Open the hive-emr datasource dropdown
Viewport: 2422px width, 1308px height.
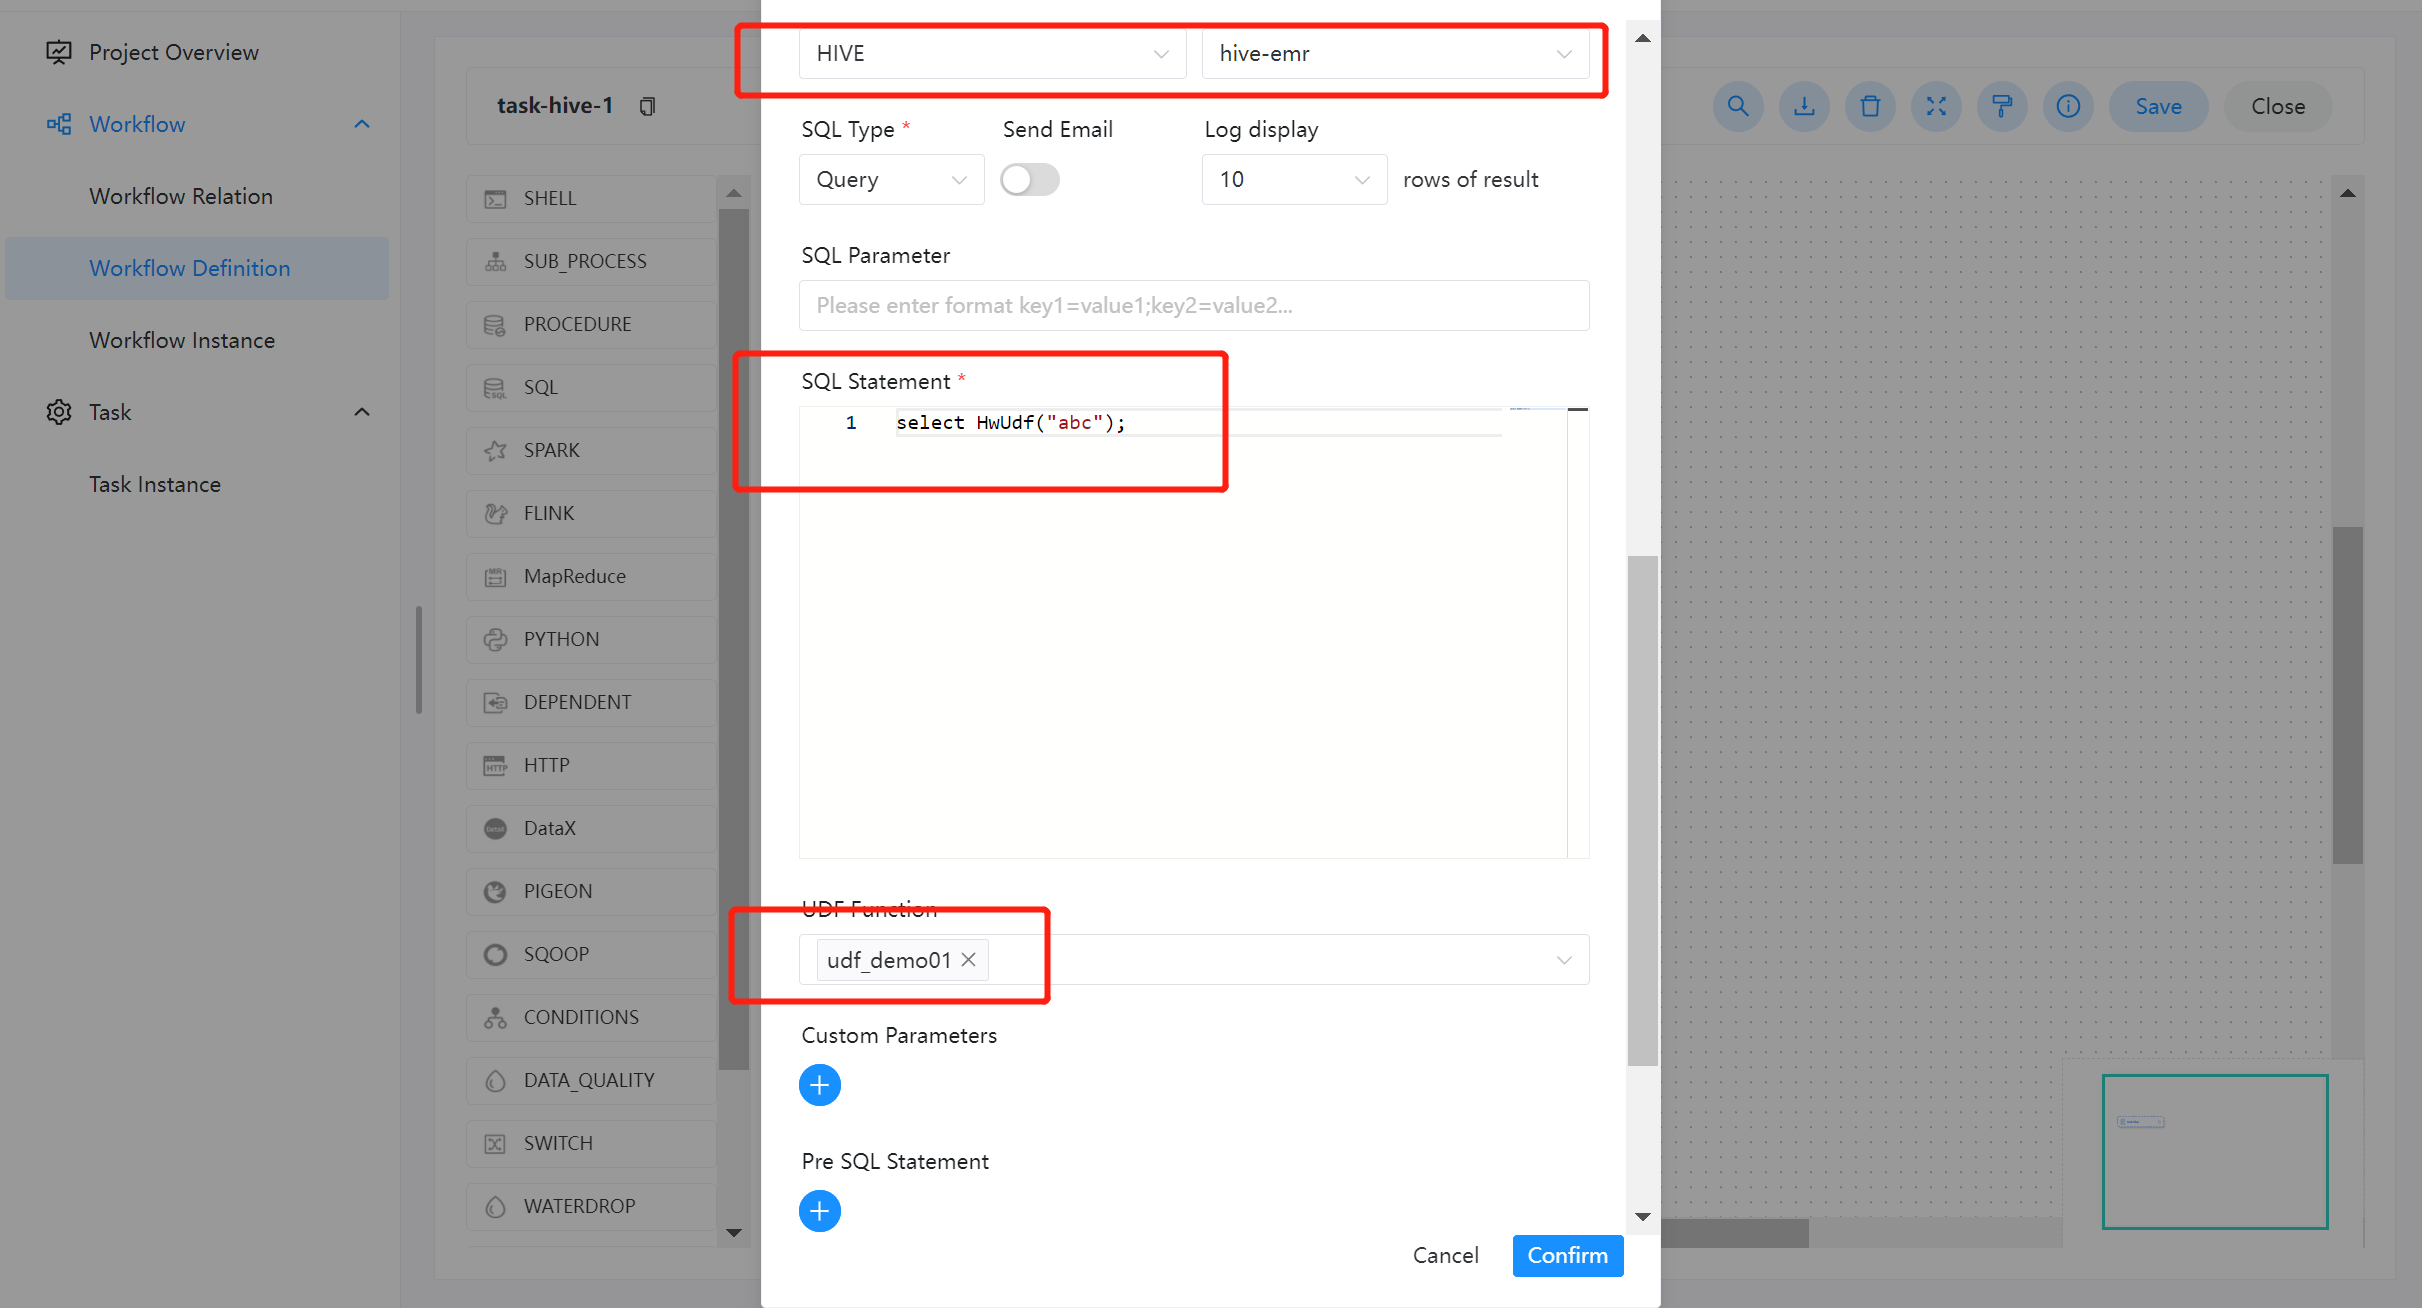click(x=1394, y=54)
